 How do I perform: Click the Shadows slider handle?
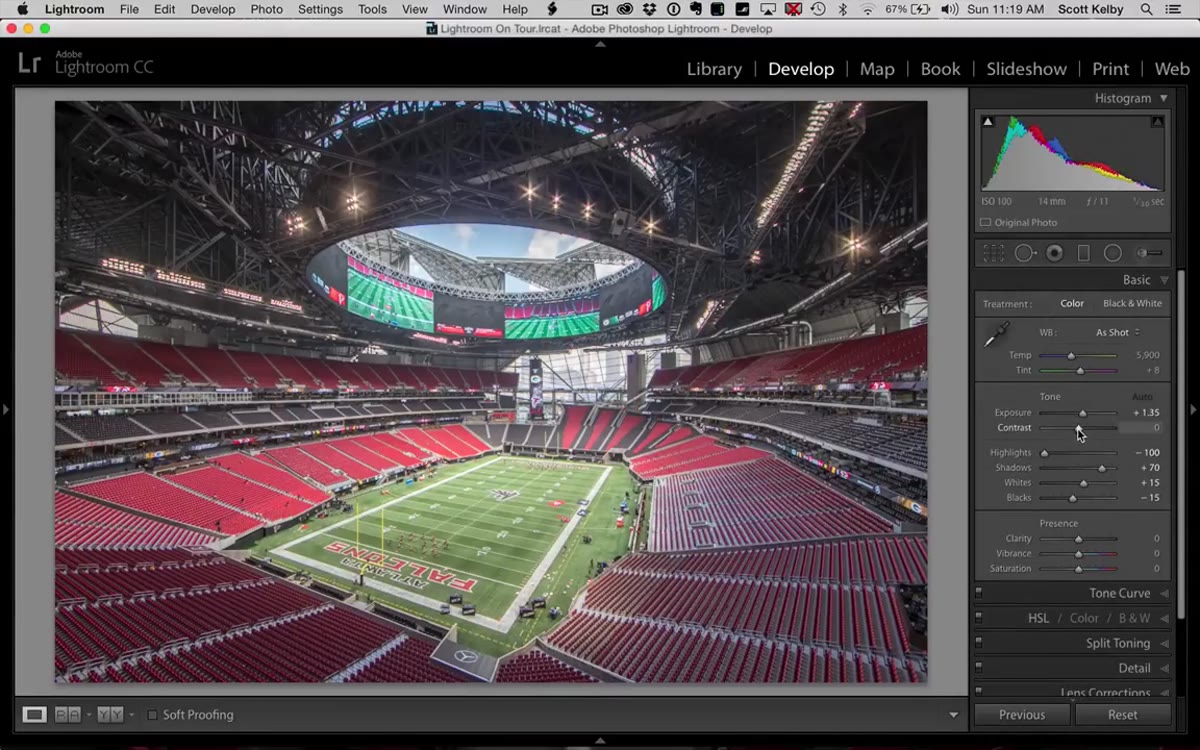[1102, 468]
